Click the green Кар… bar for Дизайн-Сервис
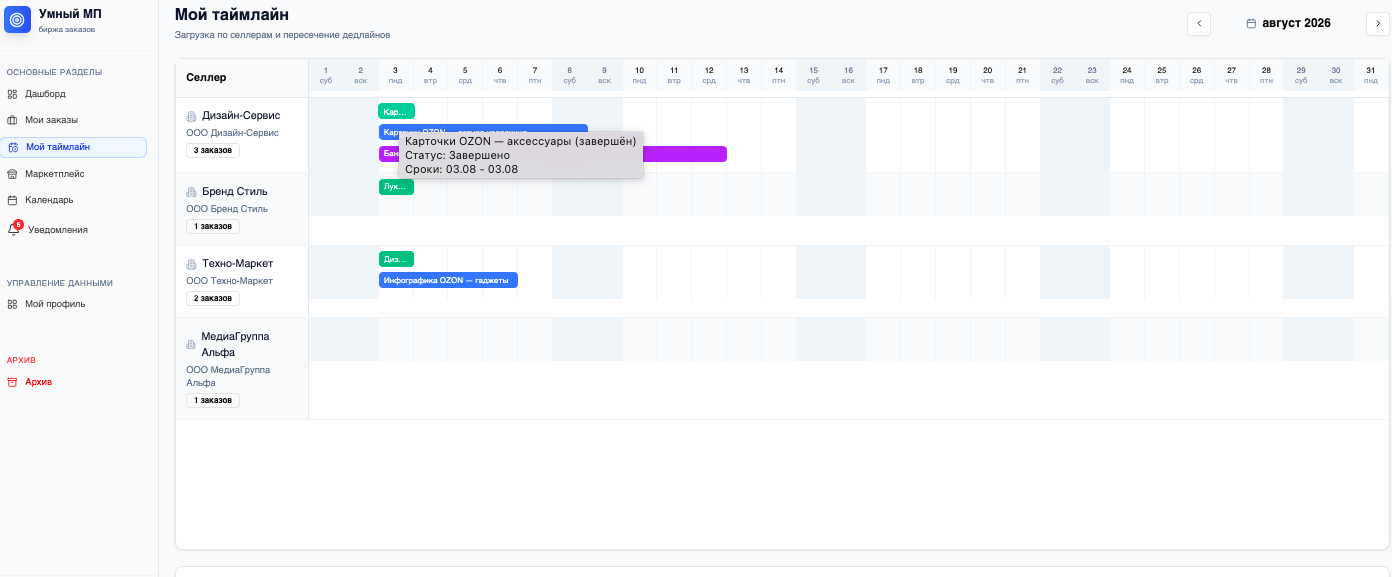The image size is (1392, 577). coord(396,111)
